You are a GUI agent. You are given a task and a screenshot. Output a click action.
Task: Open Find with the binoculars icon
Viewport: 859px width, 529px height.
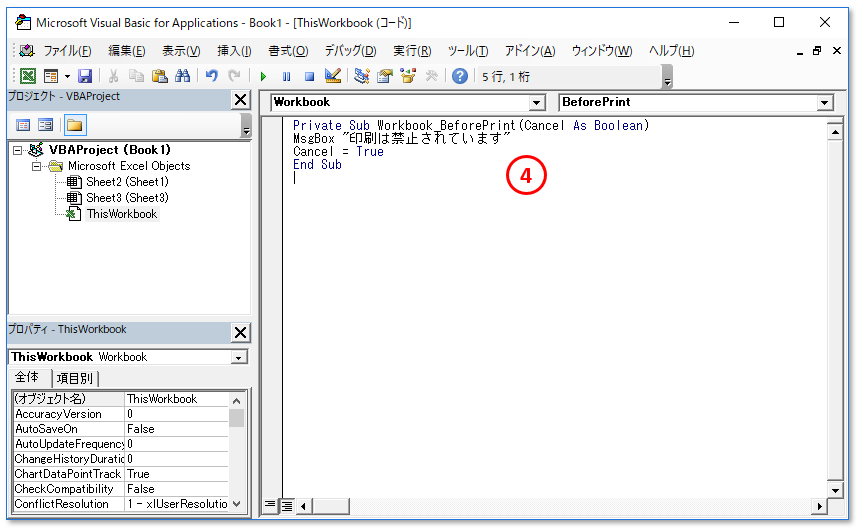pos(182,76)
